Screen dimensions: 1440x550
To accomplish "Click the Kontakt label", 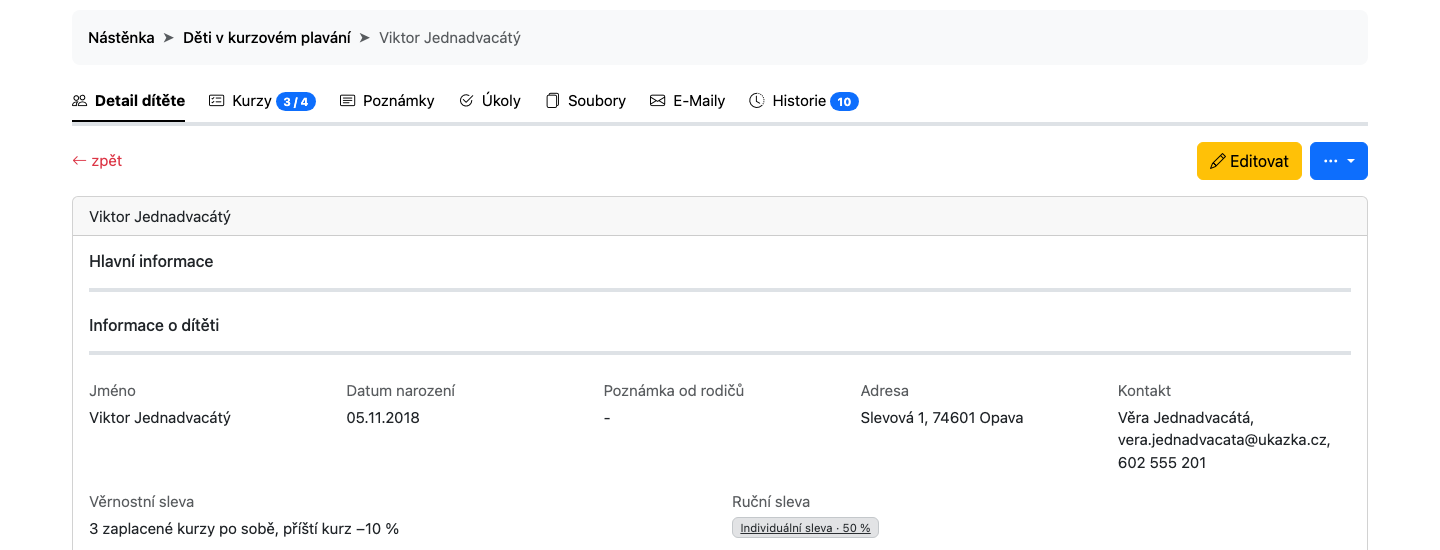I will click(x=1144, y=391).
